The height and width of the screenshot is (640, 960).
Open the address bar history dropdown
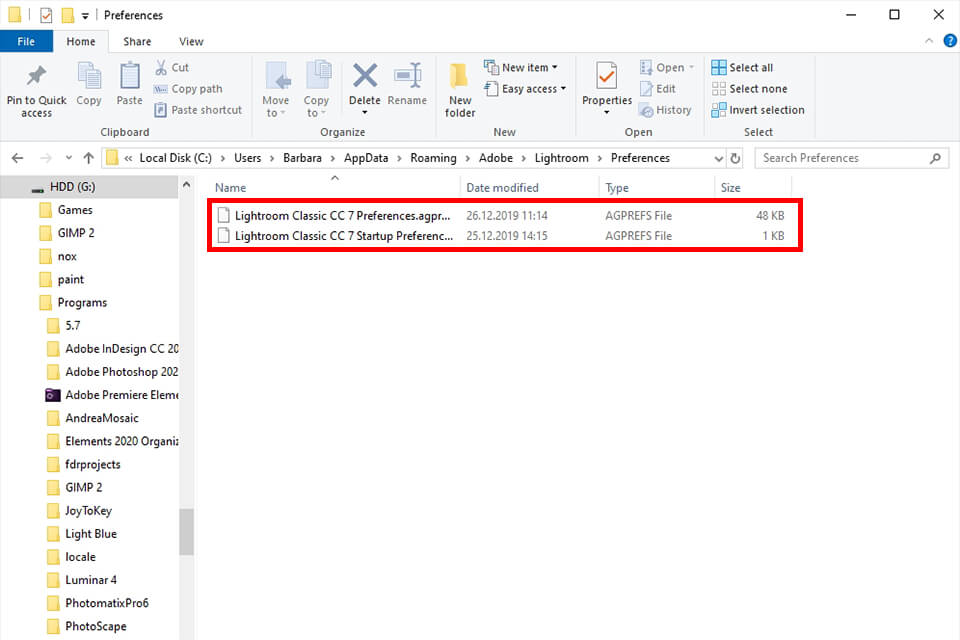pyautogui.click(x=719, y=158)
